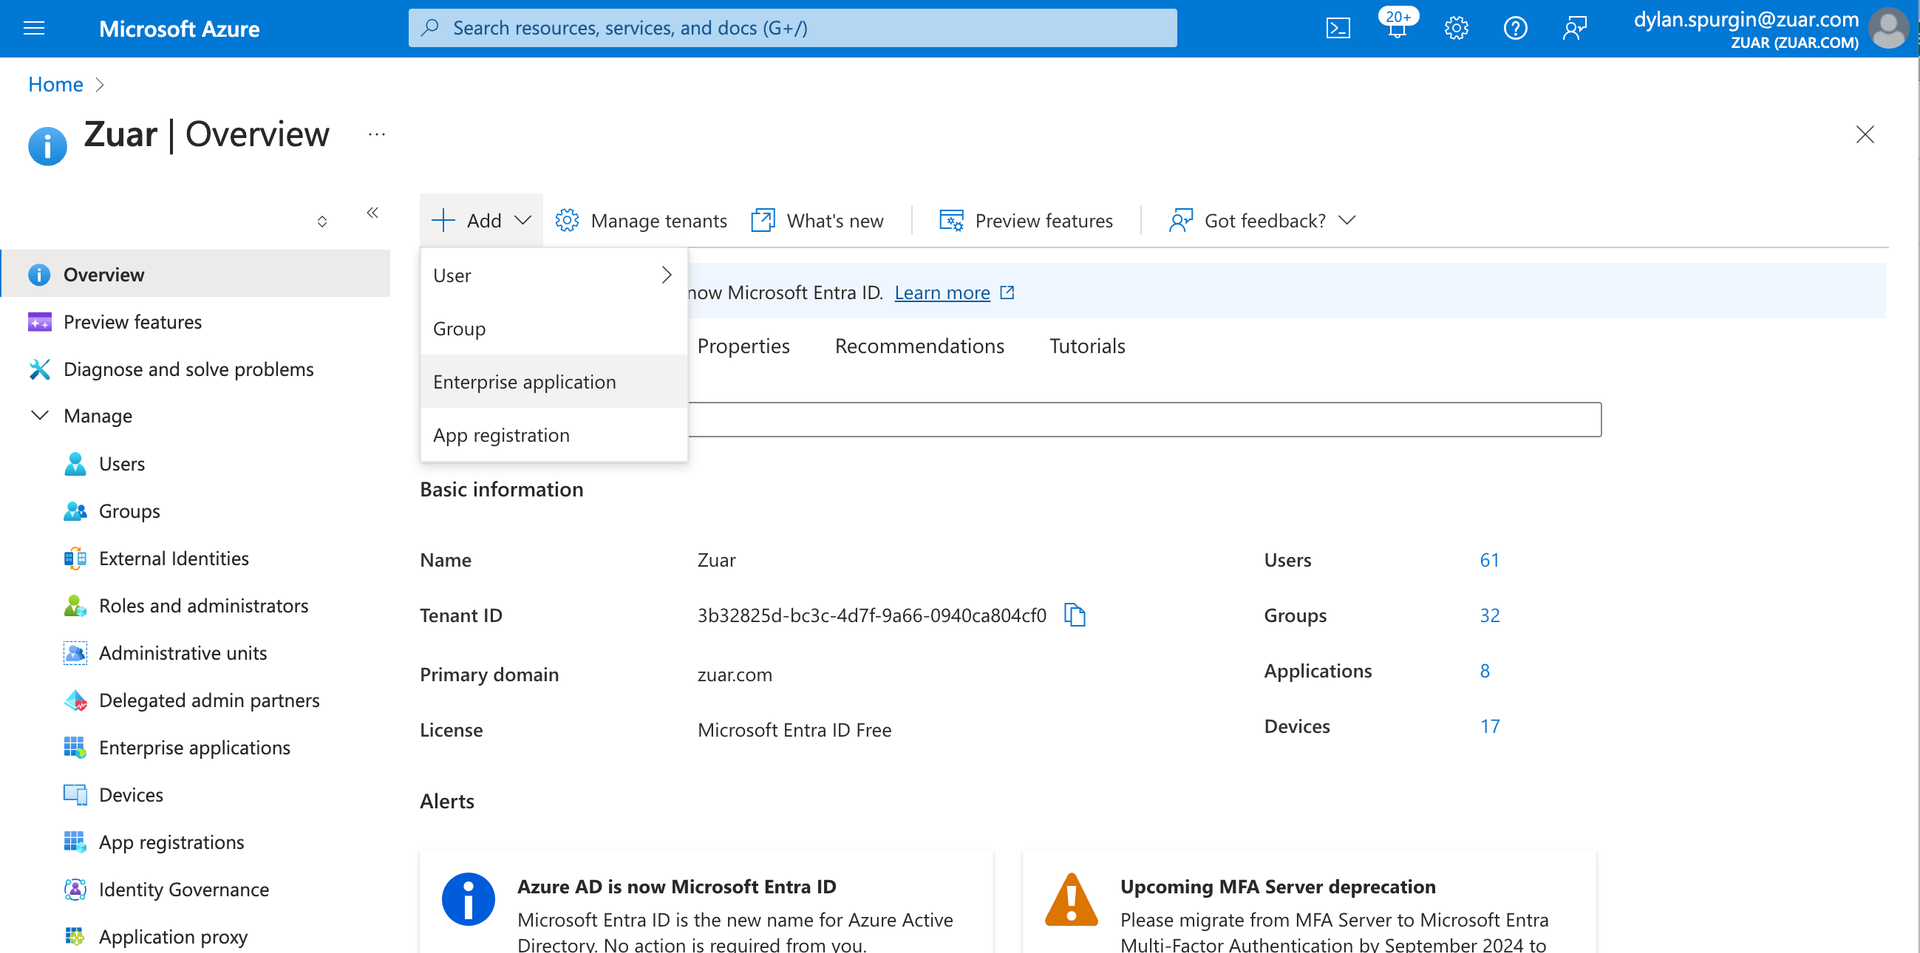The width and height of the screenshot is (1920, 953).
Task: Open the Groups count 32 link
Action: point(1489,615)
